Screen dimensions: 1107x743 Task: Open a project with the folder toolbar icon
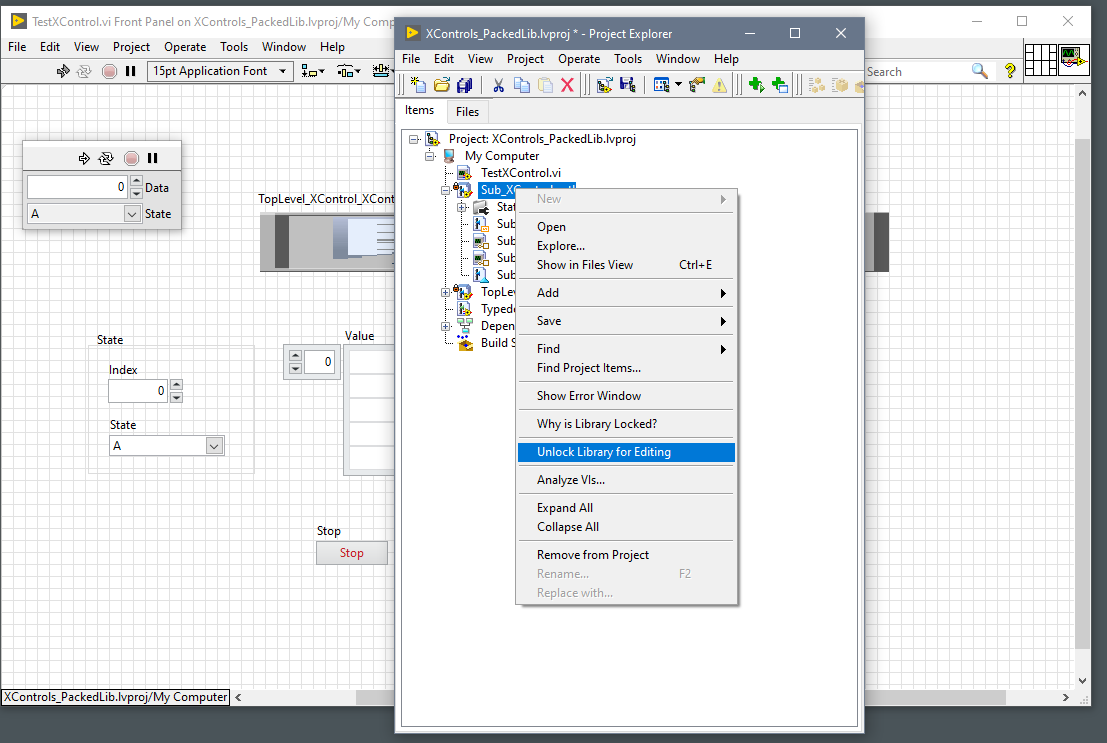click(x=440, y=84)
